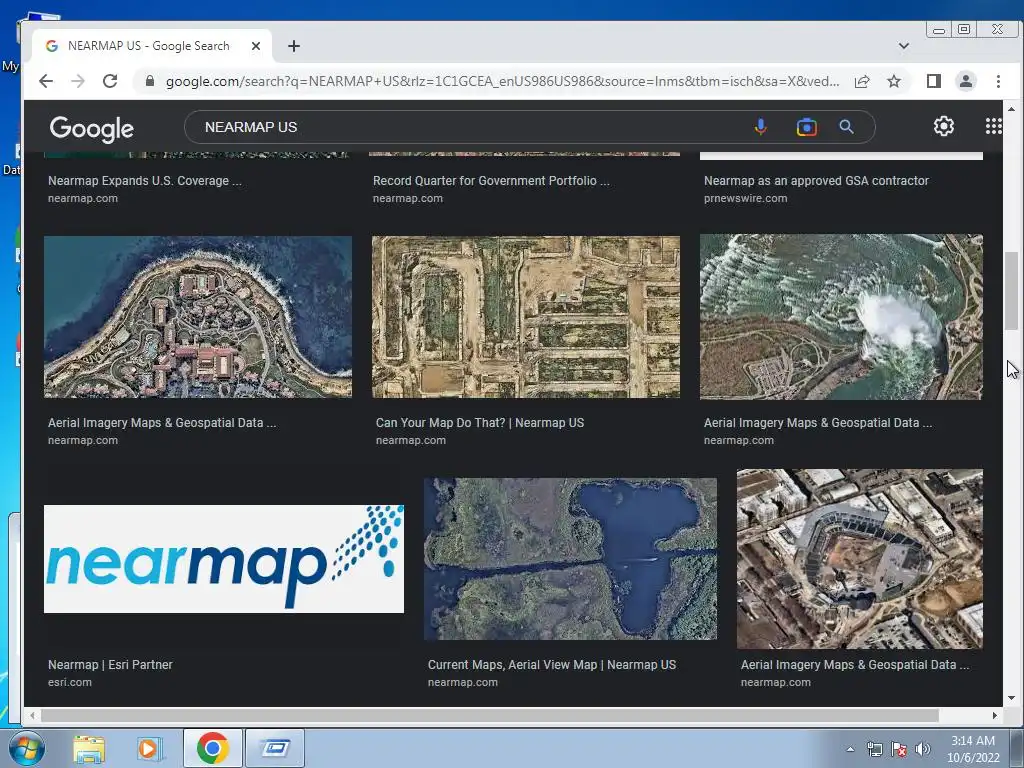Screen dimensions: 1024x768
Task: Open the Chrome side panel icon
Action: click(x=934, y=81)
